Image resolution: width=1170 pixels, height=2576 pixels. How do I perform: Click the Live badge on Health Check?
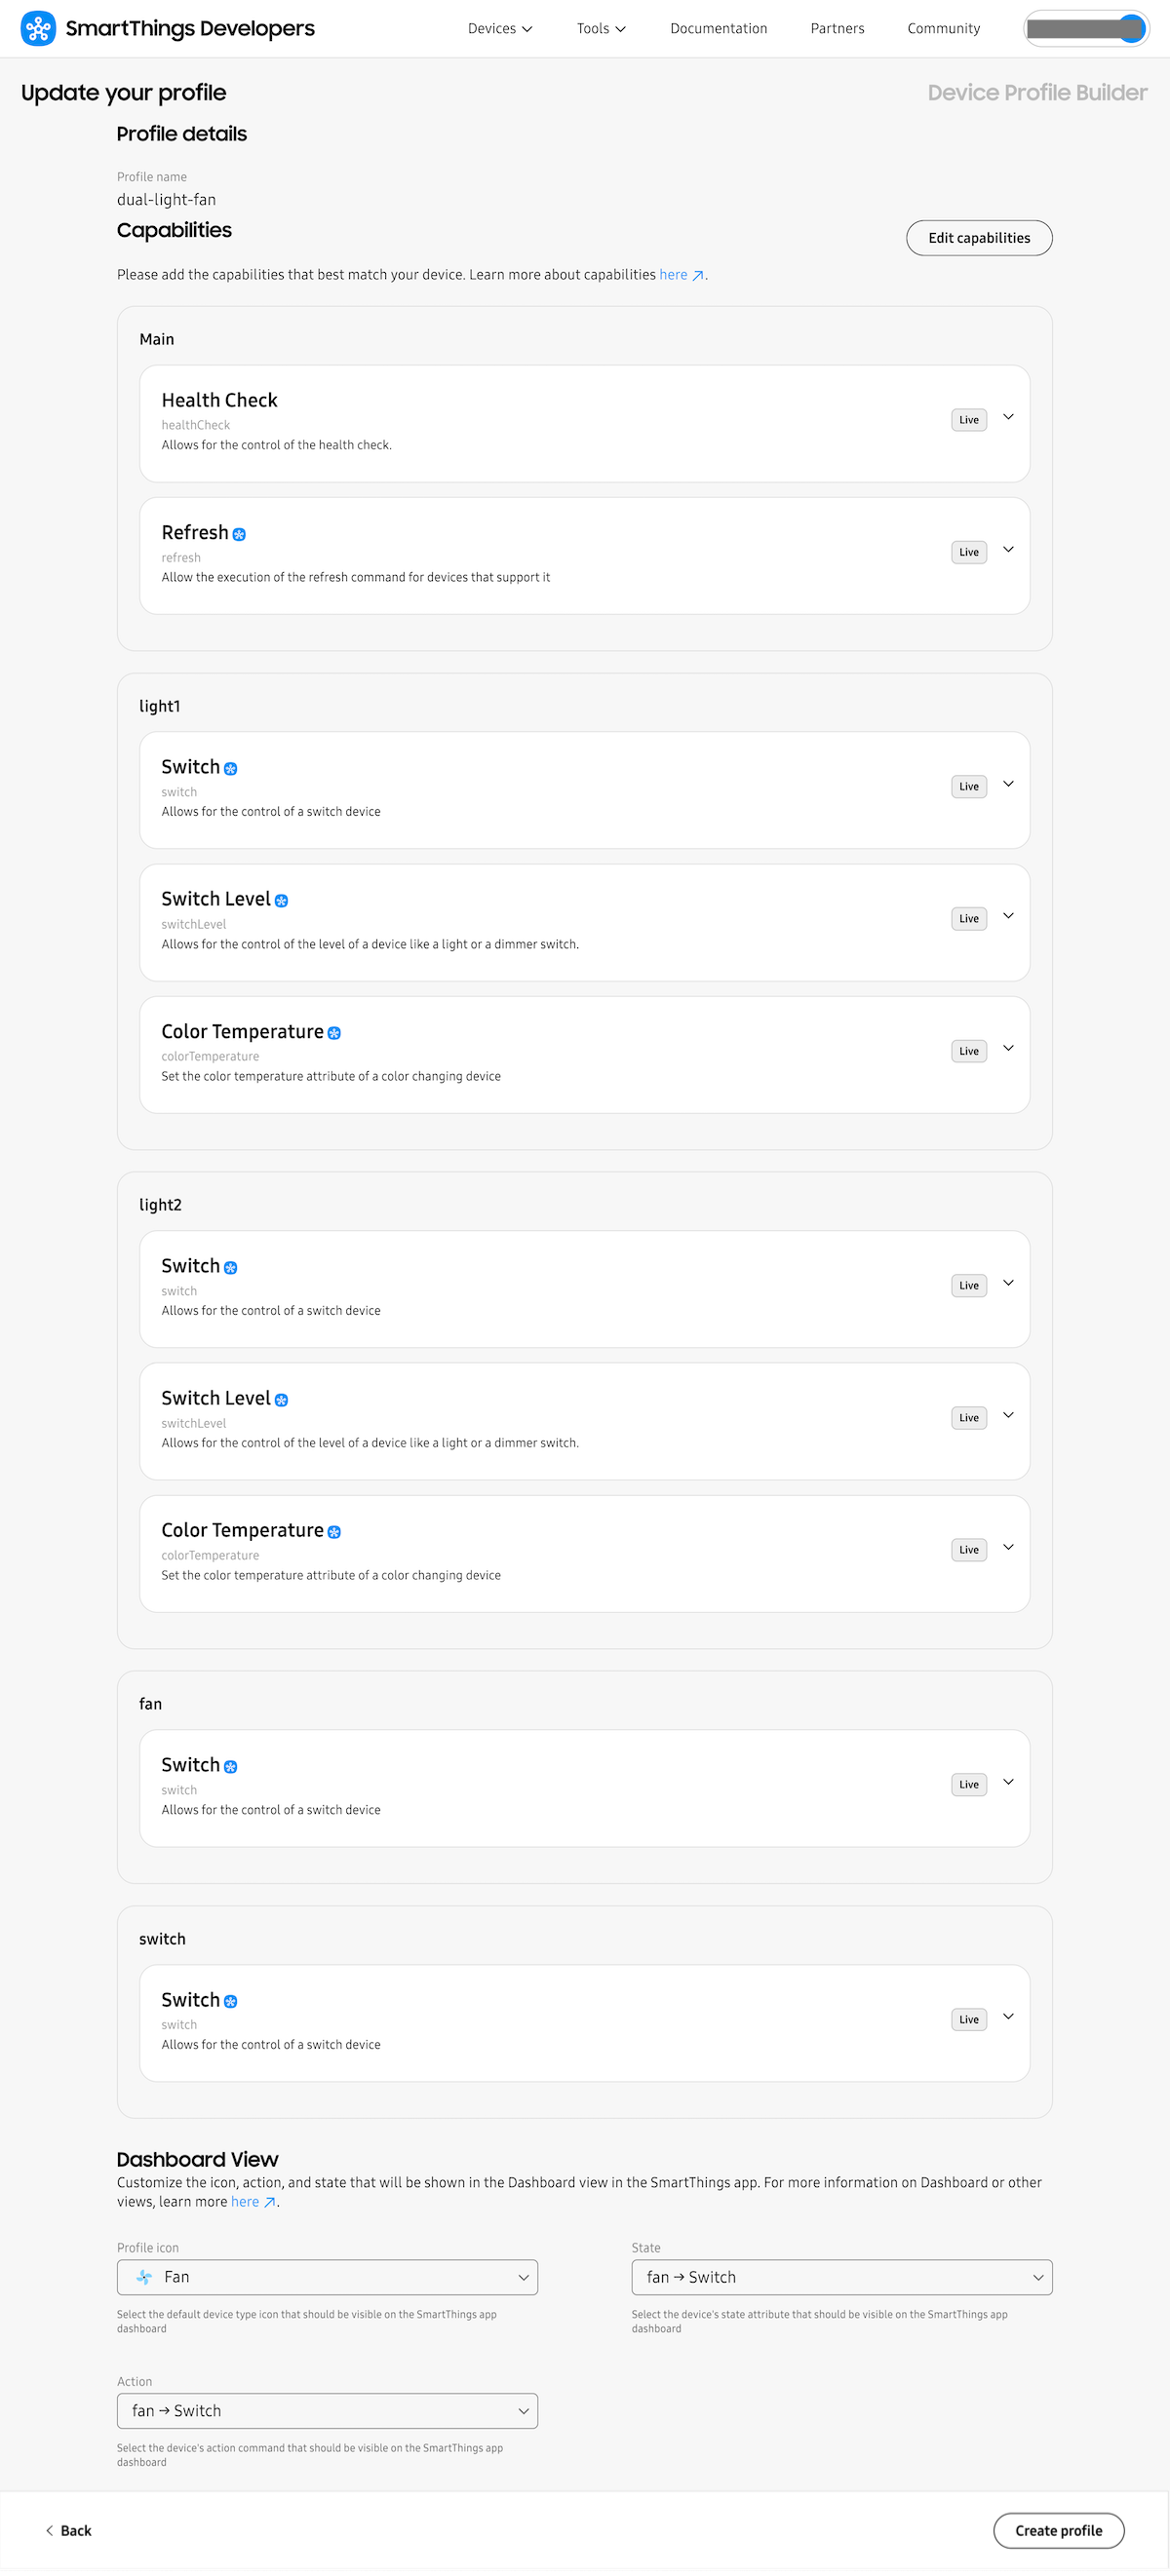tap(969, 420)
